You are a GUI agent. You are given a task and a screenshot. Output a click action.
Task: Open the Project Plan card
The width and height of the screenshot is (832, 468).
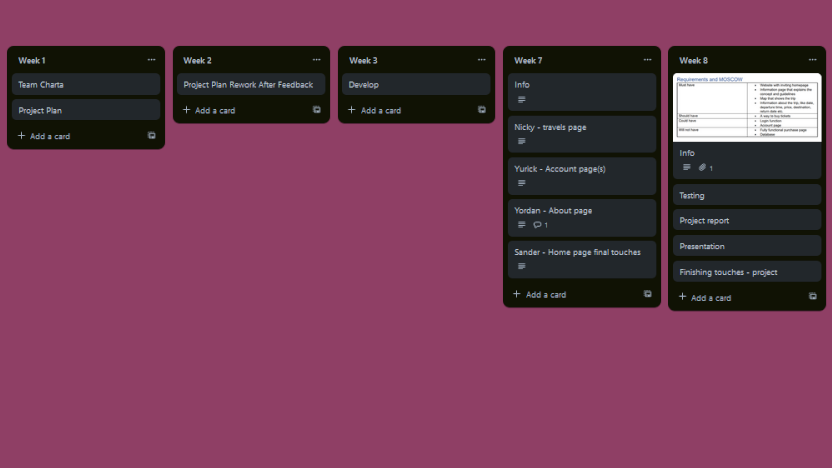(x=86, y=110)
